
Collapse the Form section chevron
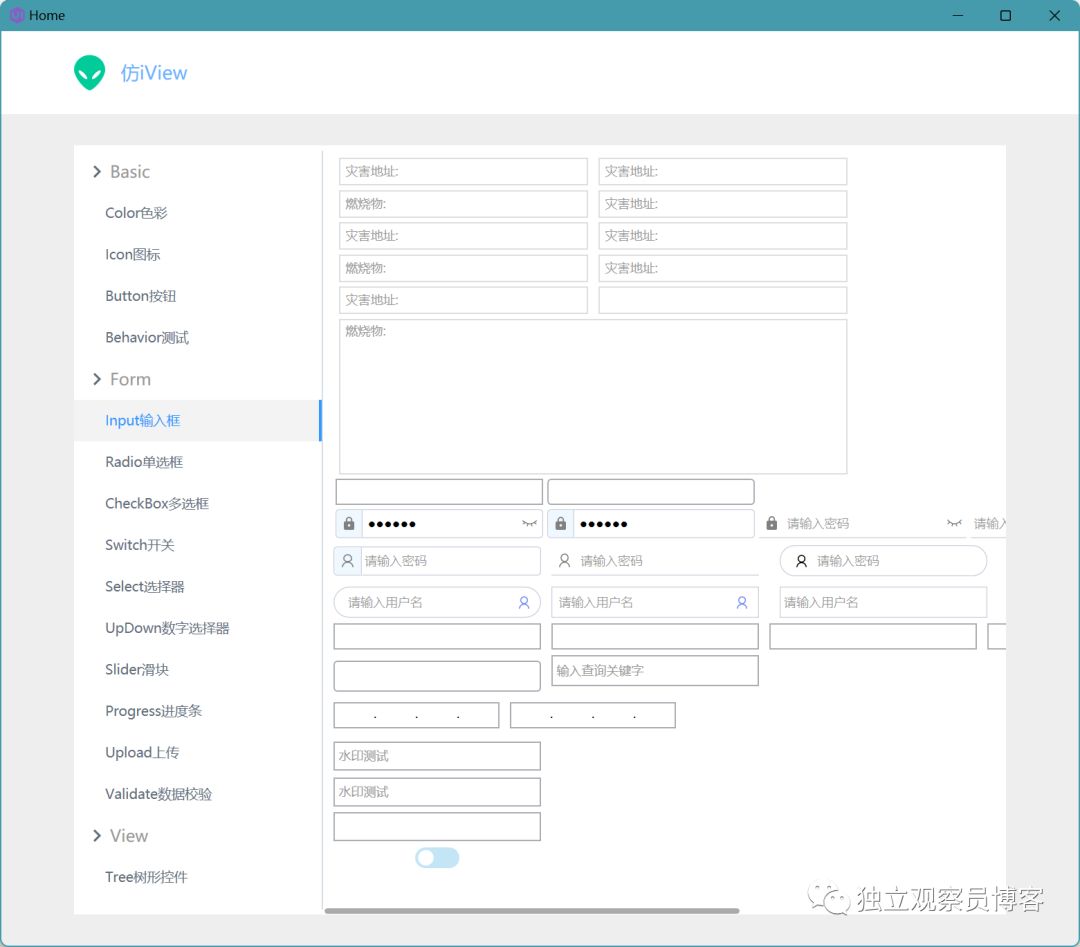pos(97,379)
